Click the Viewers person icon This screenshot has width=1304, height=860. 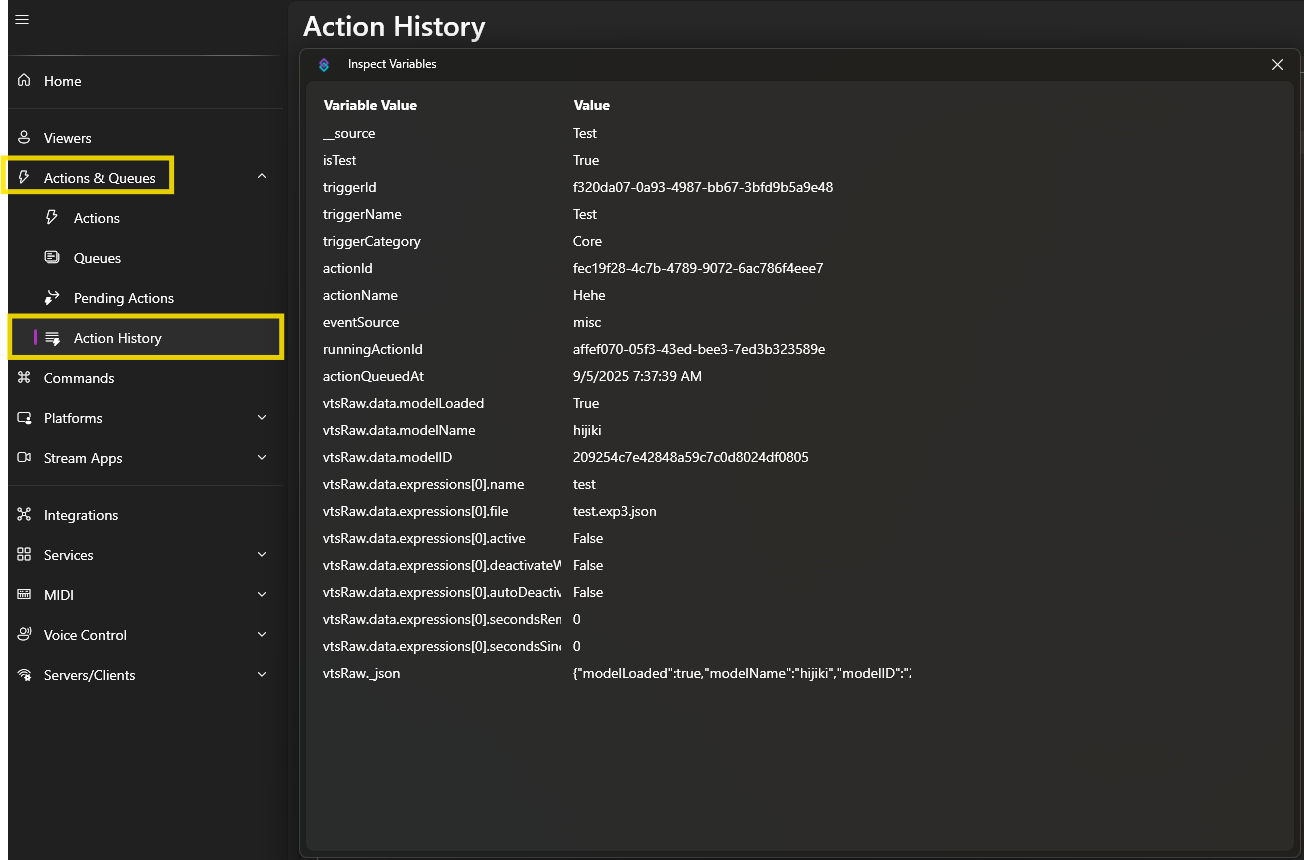(24, 138)
